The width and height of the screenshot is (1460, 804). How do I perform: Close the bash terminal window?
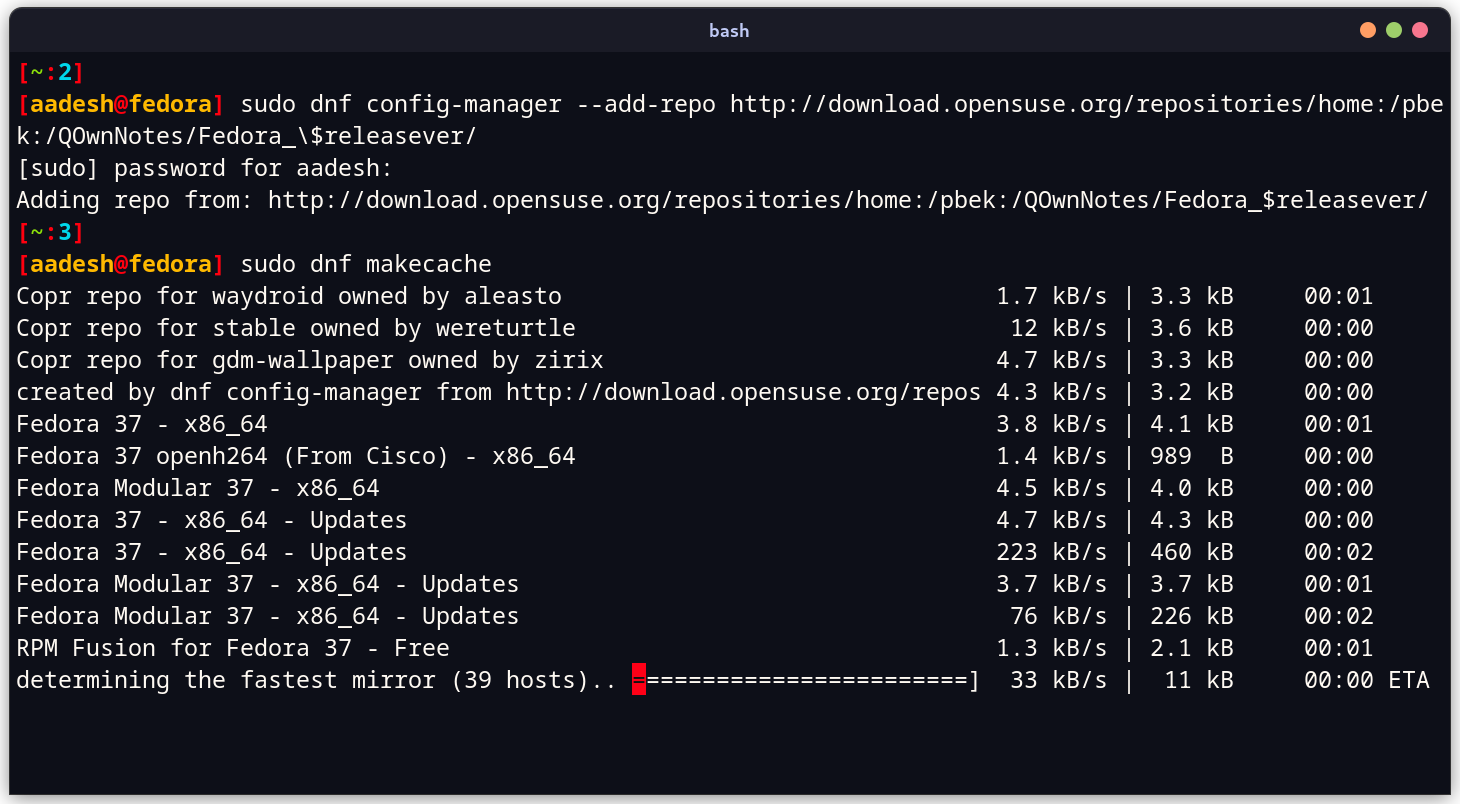coord(1419,30)
